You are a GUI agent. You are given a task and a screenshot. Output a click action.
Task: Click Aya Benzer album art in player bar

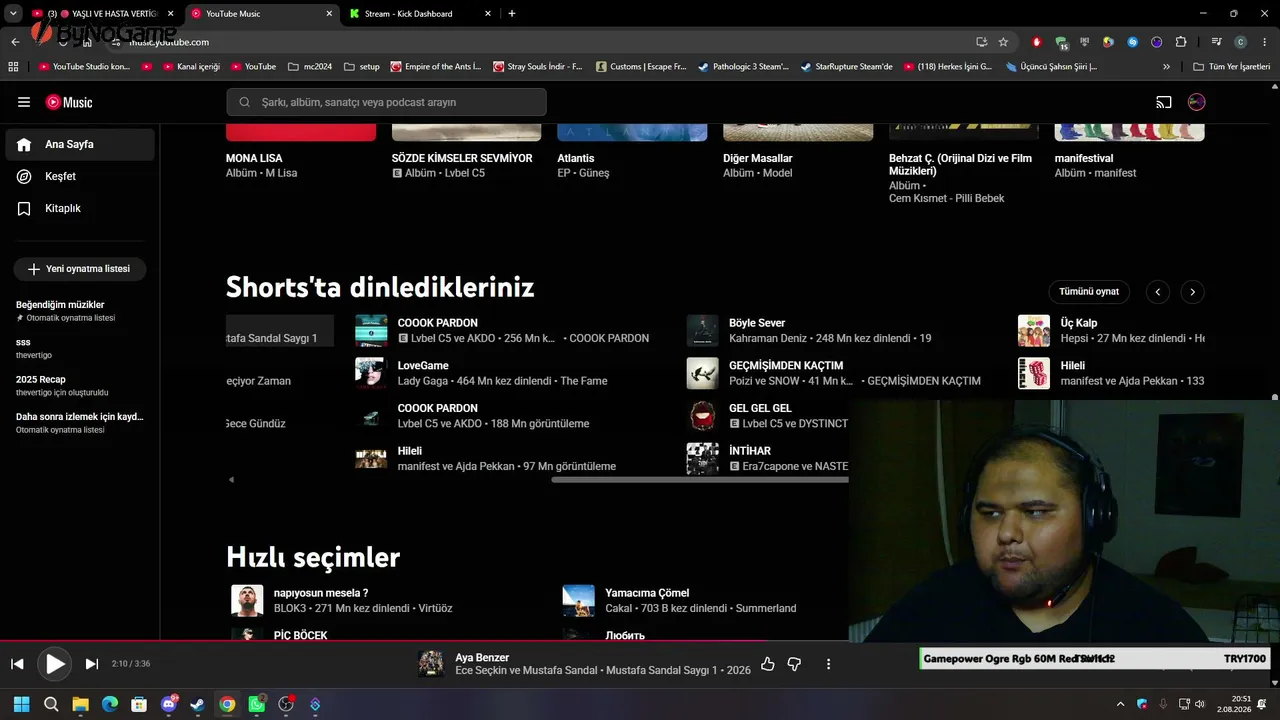click(x=431, y=664)
